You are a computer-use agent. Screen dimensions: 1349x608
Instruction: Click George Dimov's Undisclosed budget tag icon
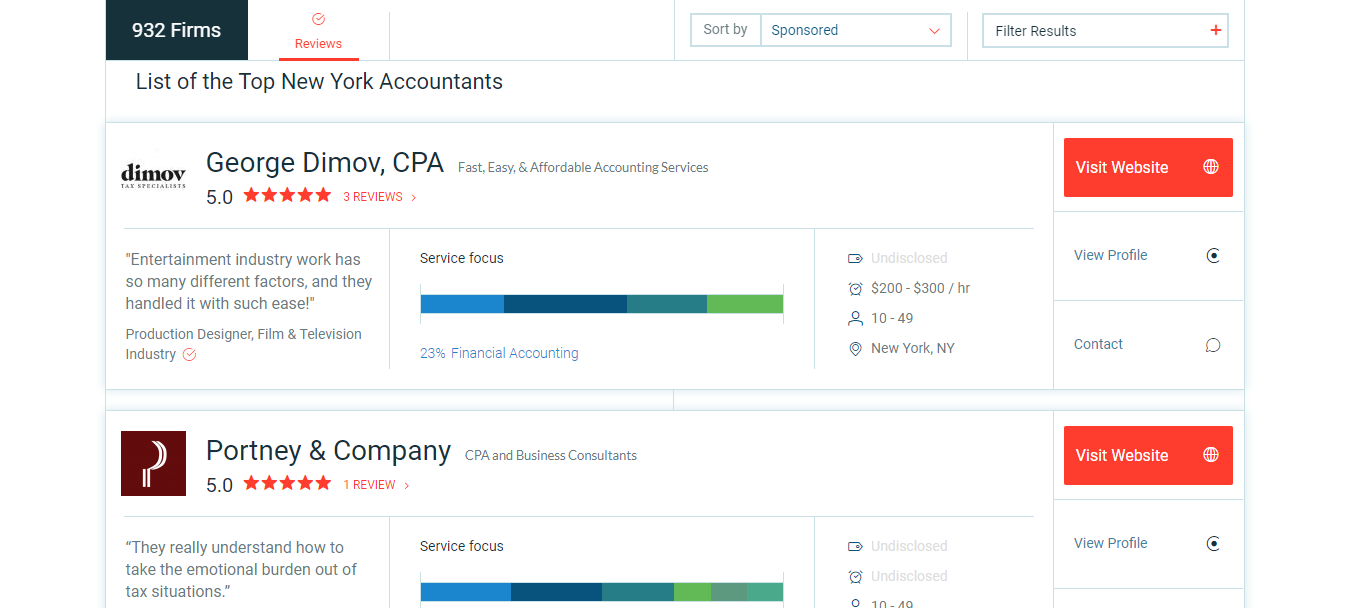tap(855, 258)
